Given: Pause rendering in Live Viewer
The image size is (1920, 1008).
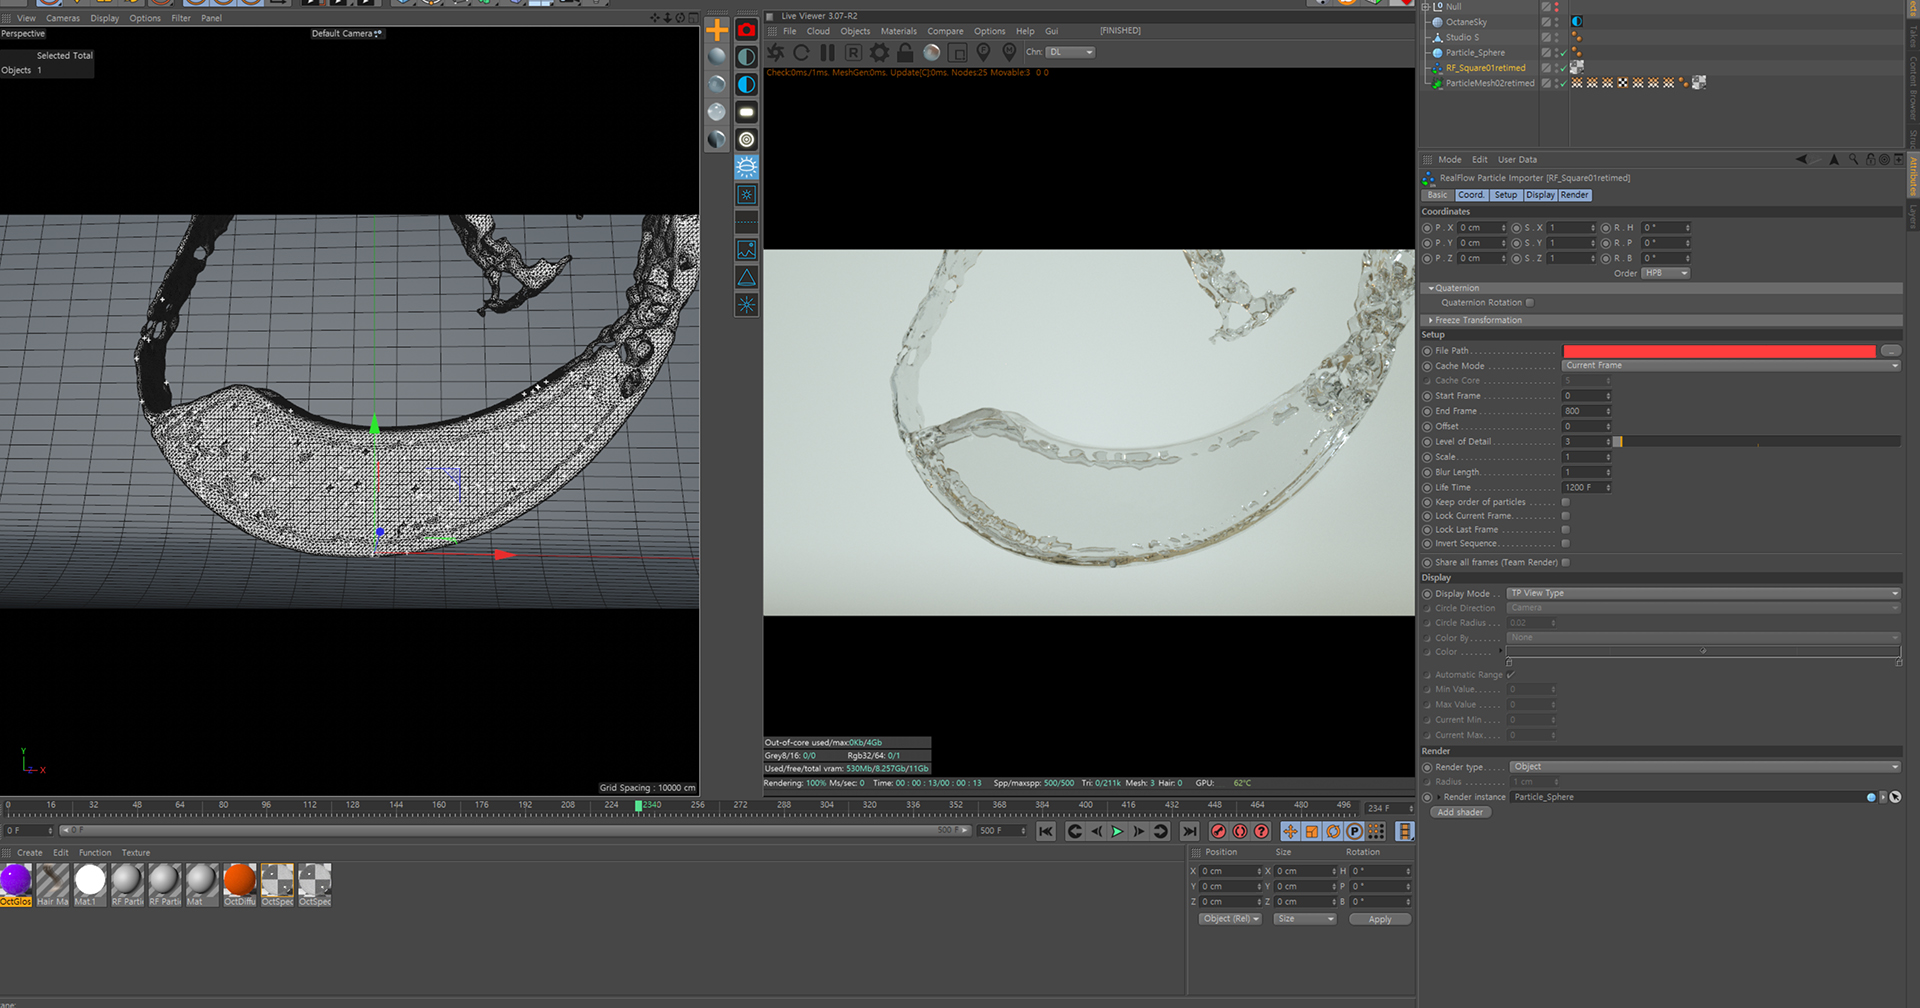Looking at the screenshot, I should coord(827,52).
